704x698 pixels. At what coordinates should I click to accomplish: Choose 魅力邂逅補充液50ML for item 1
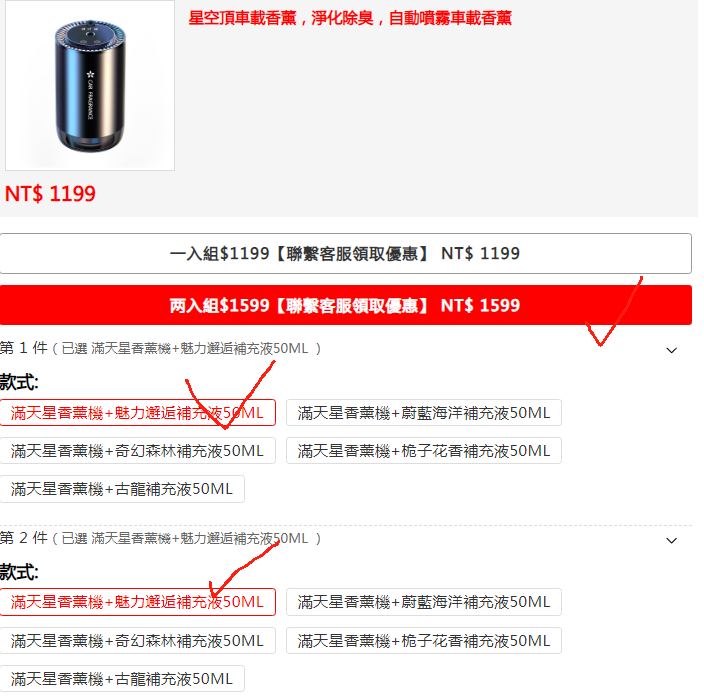[x=137, y=413]
